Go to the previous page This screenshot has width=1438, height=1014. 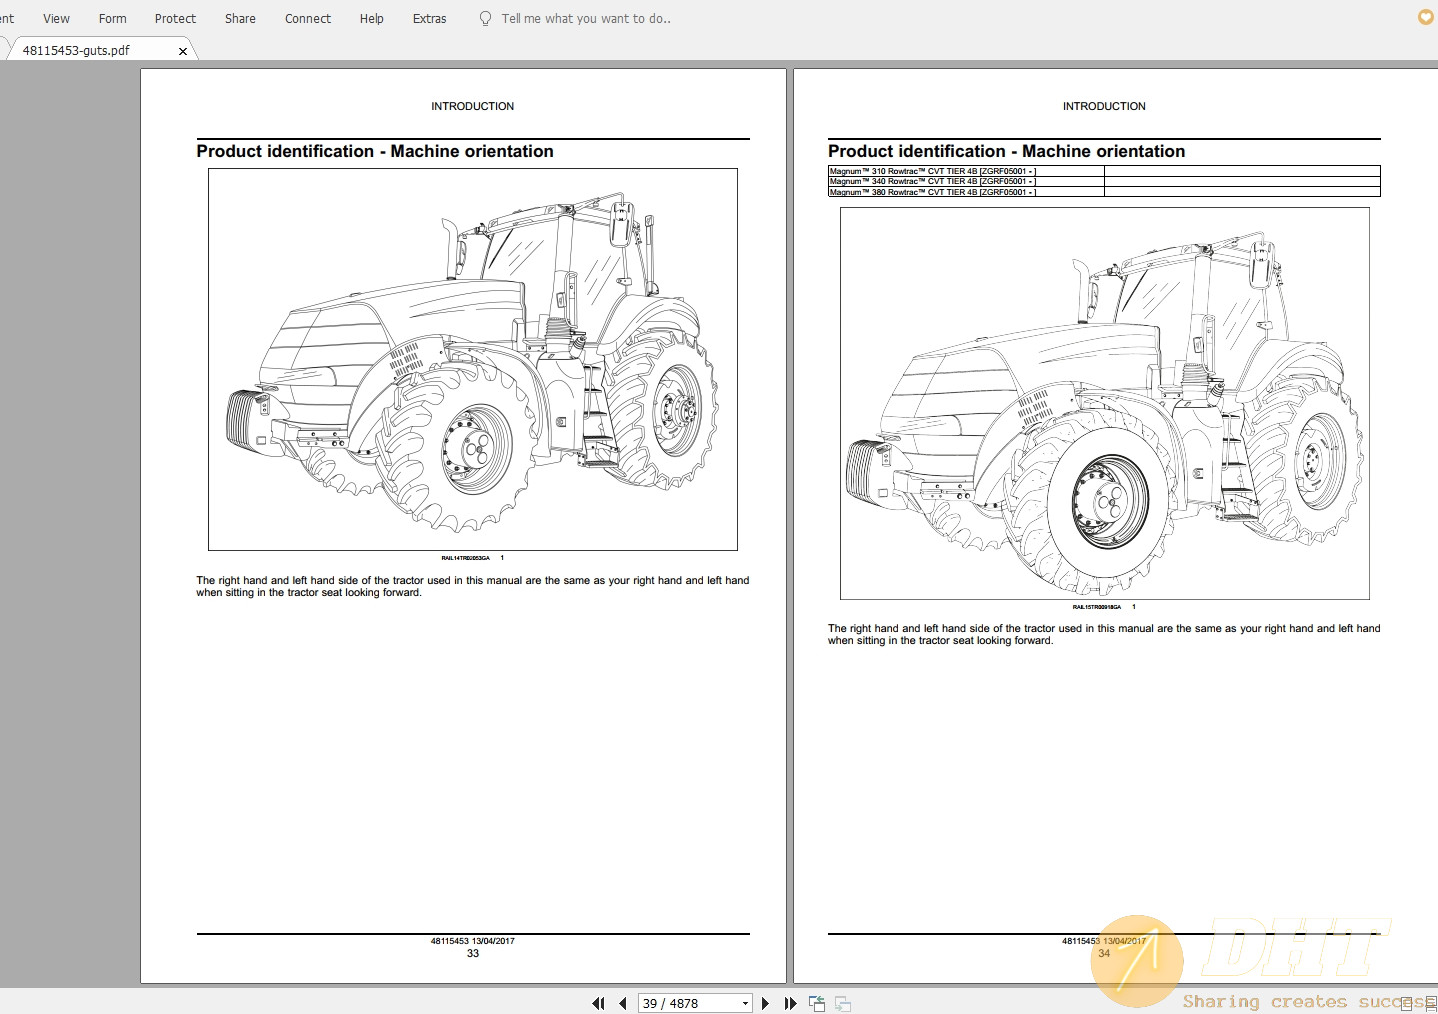click(622, 1003)
